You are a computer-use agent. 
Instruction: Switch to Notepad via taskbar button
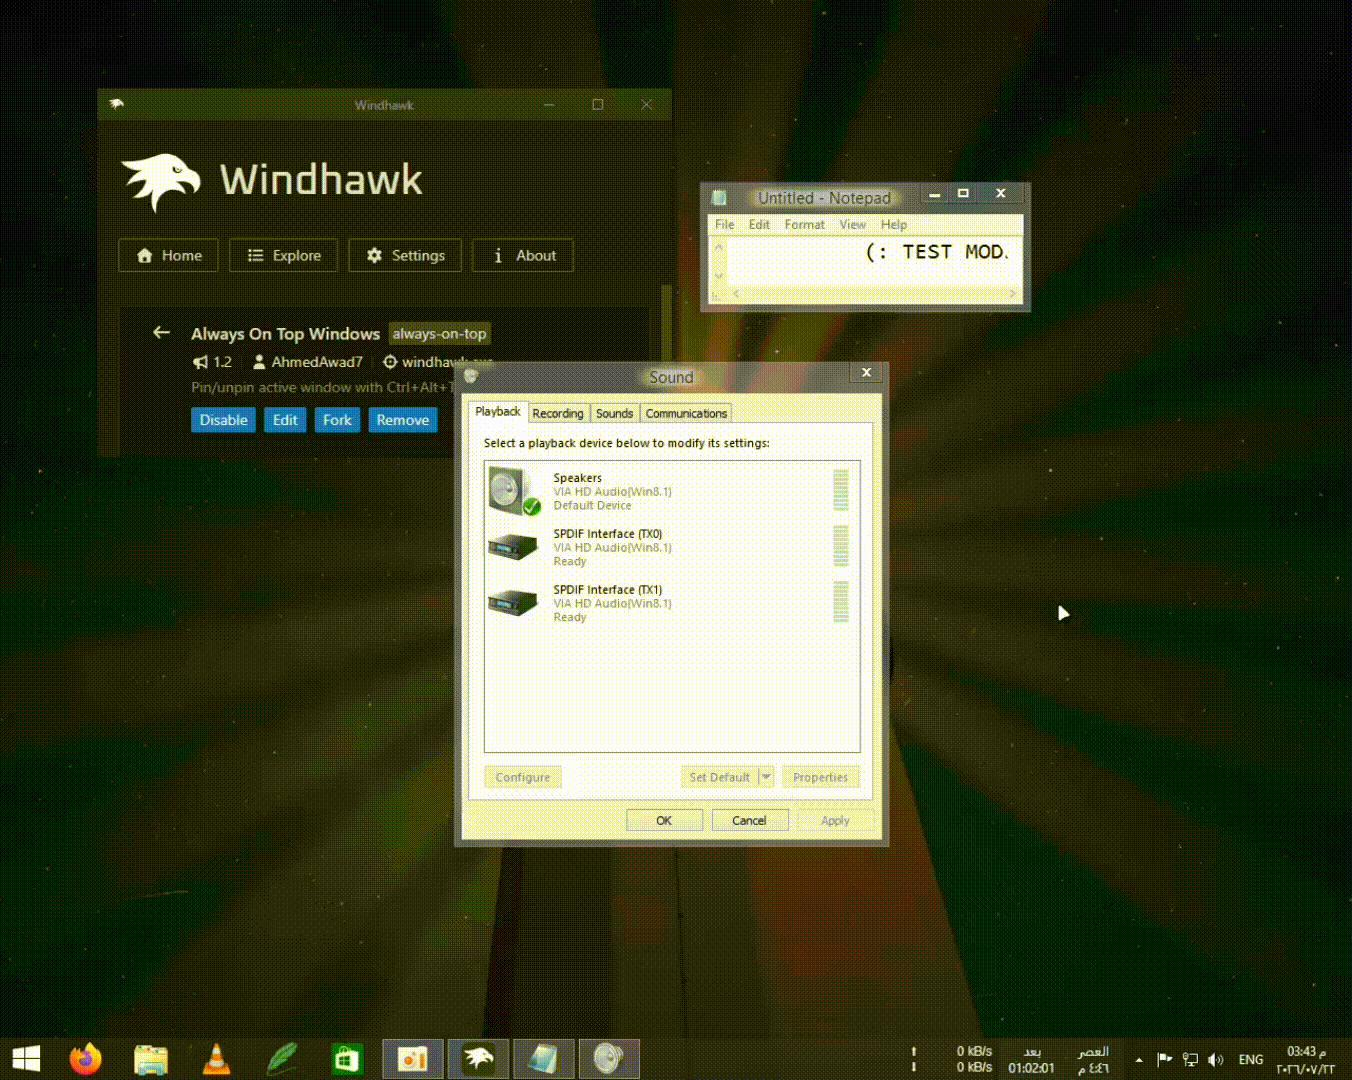pos(543,1059)
